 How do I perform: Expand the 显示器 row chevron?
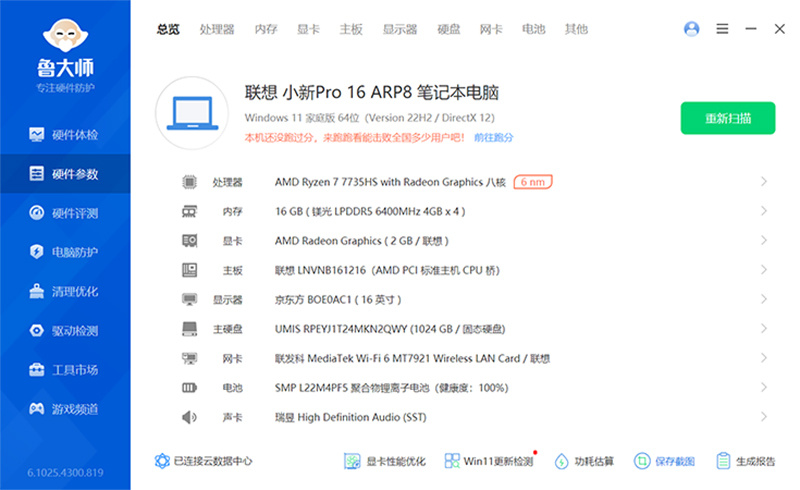click(764, 299)
